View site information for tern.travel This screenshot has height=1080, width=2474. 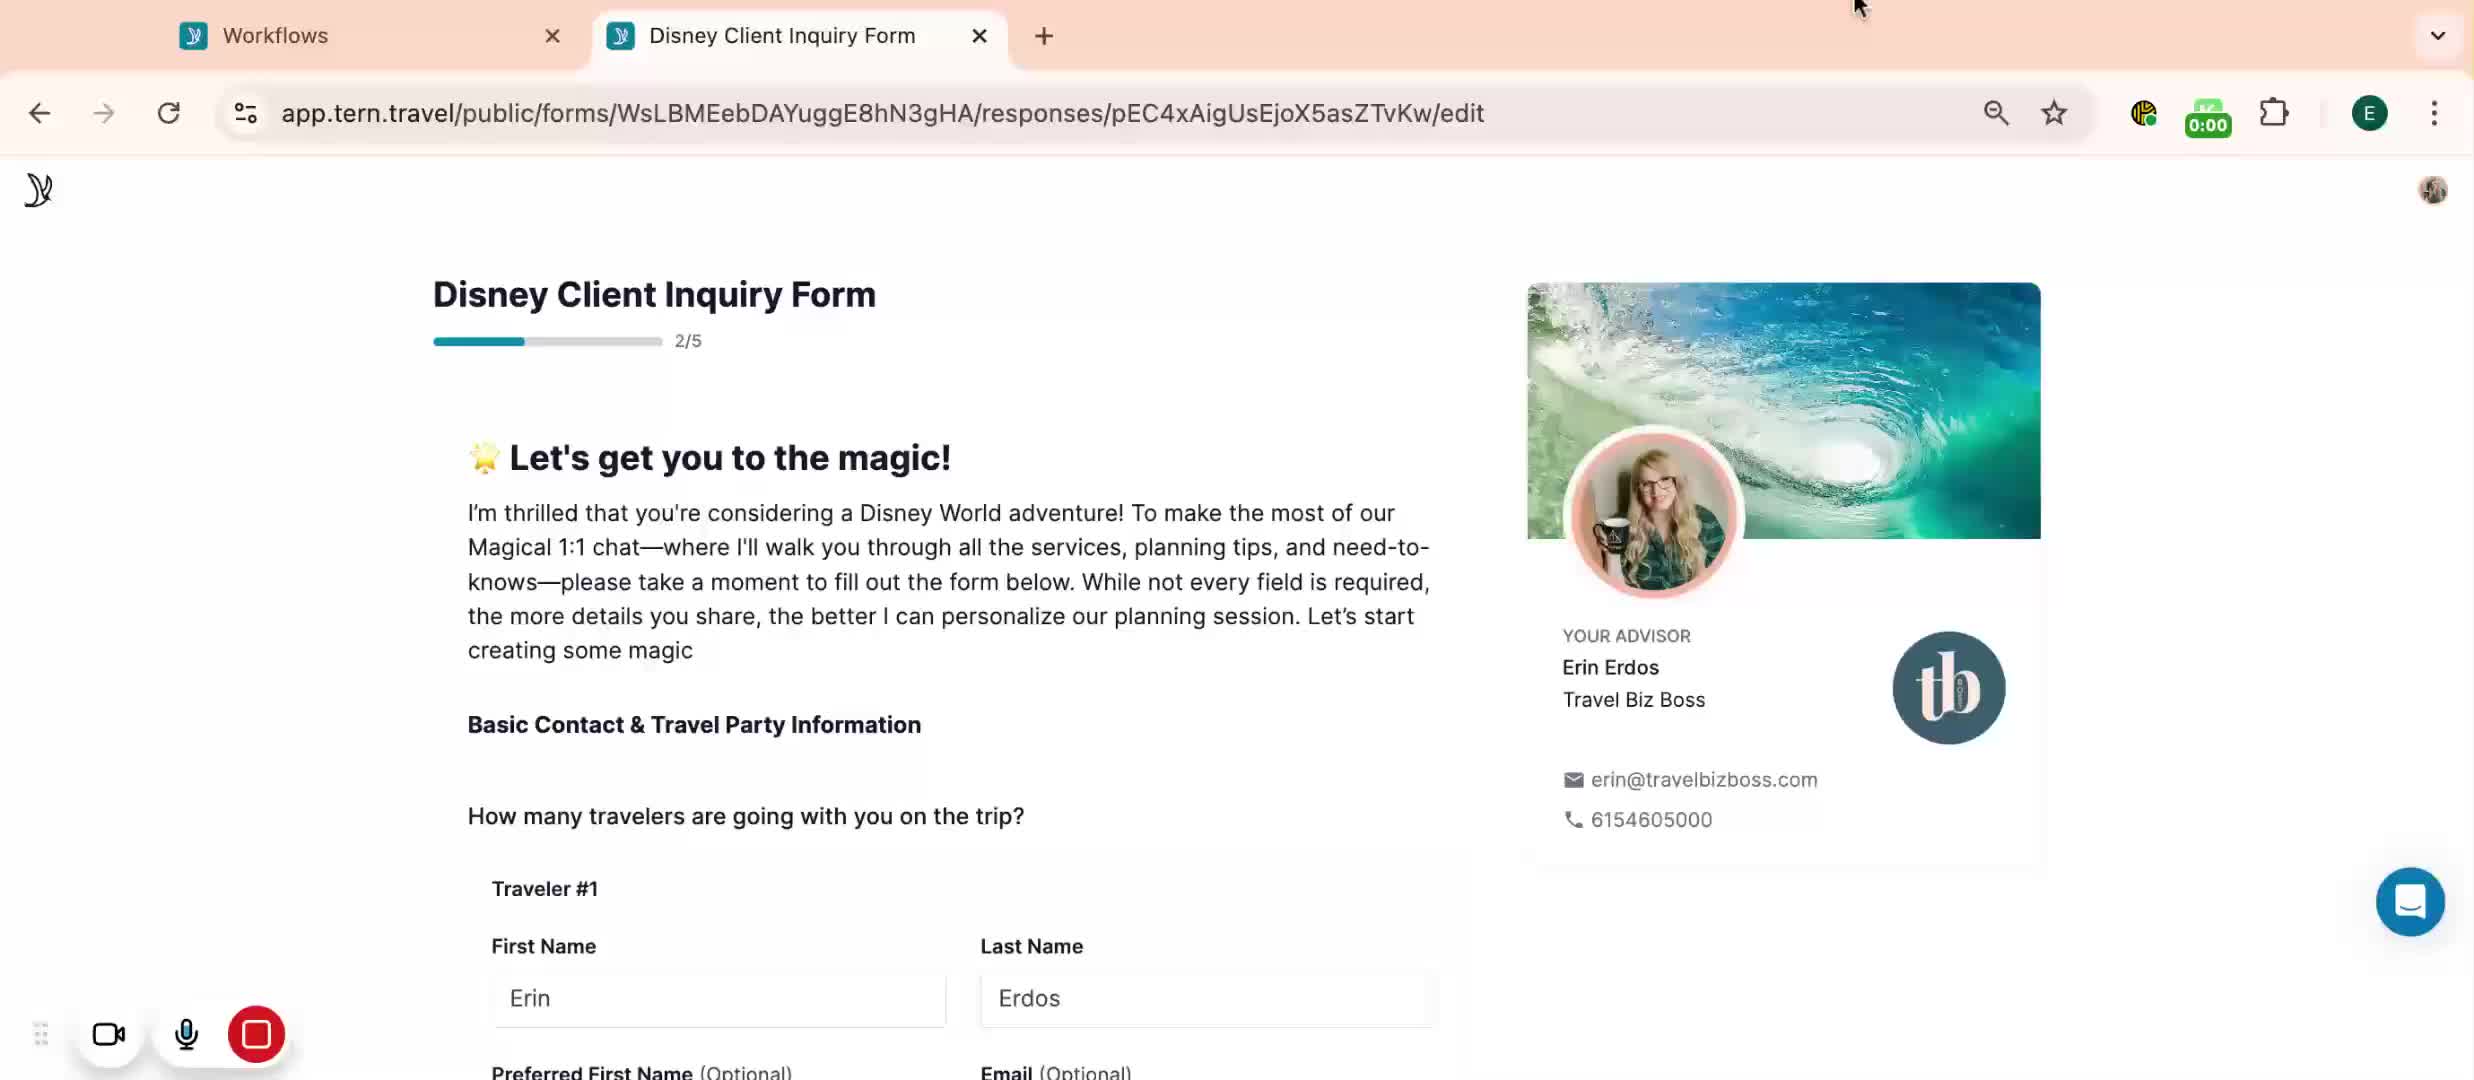[245, 113]
